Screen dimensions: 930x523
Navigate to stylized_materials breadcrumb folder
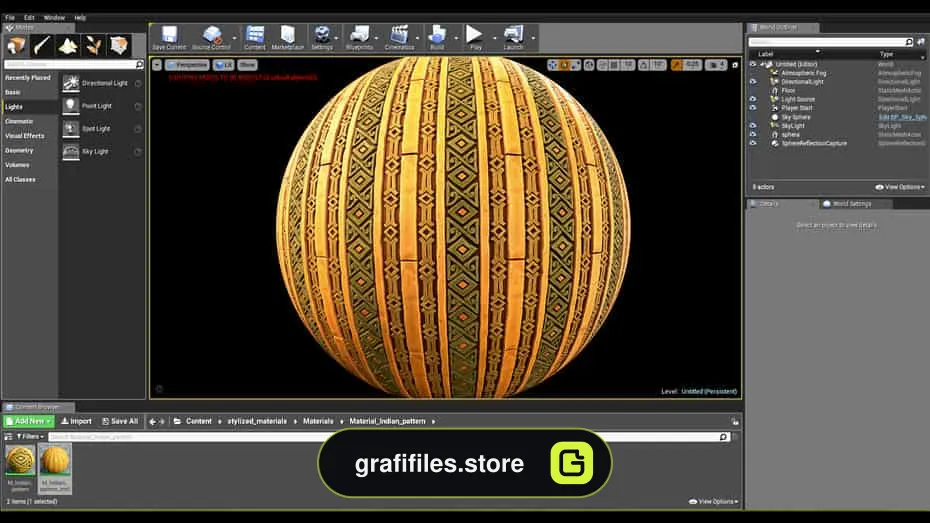(257, 421)
